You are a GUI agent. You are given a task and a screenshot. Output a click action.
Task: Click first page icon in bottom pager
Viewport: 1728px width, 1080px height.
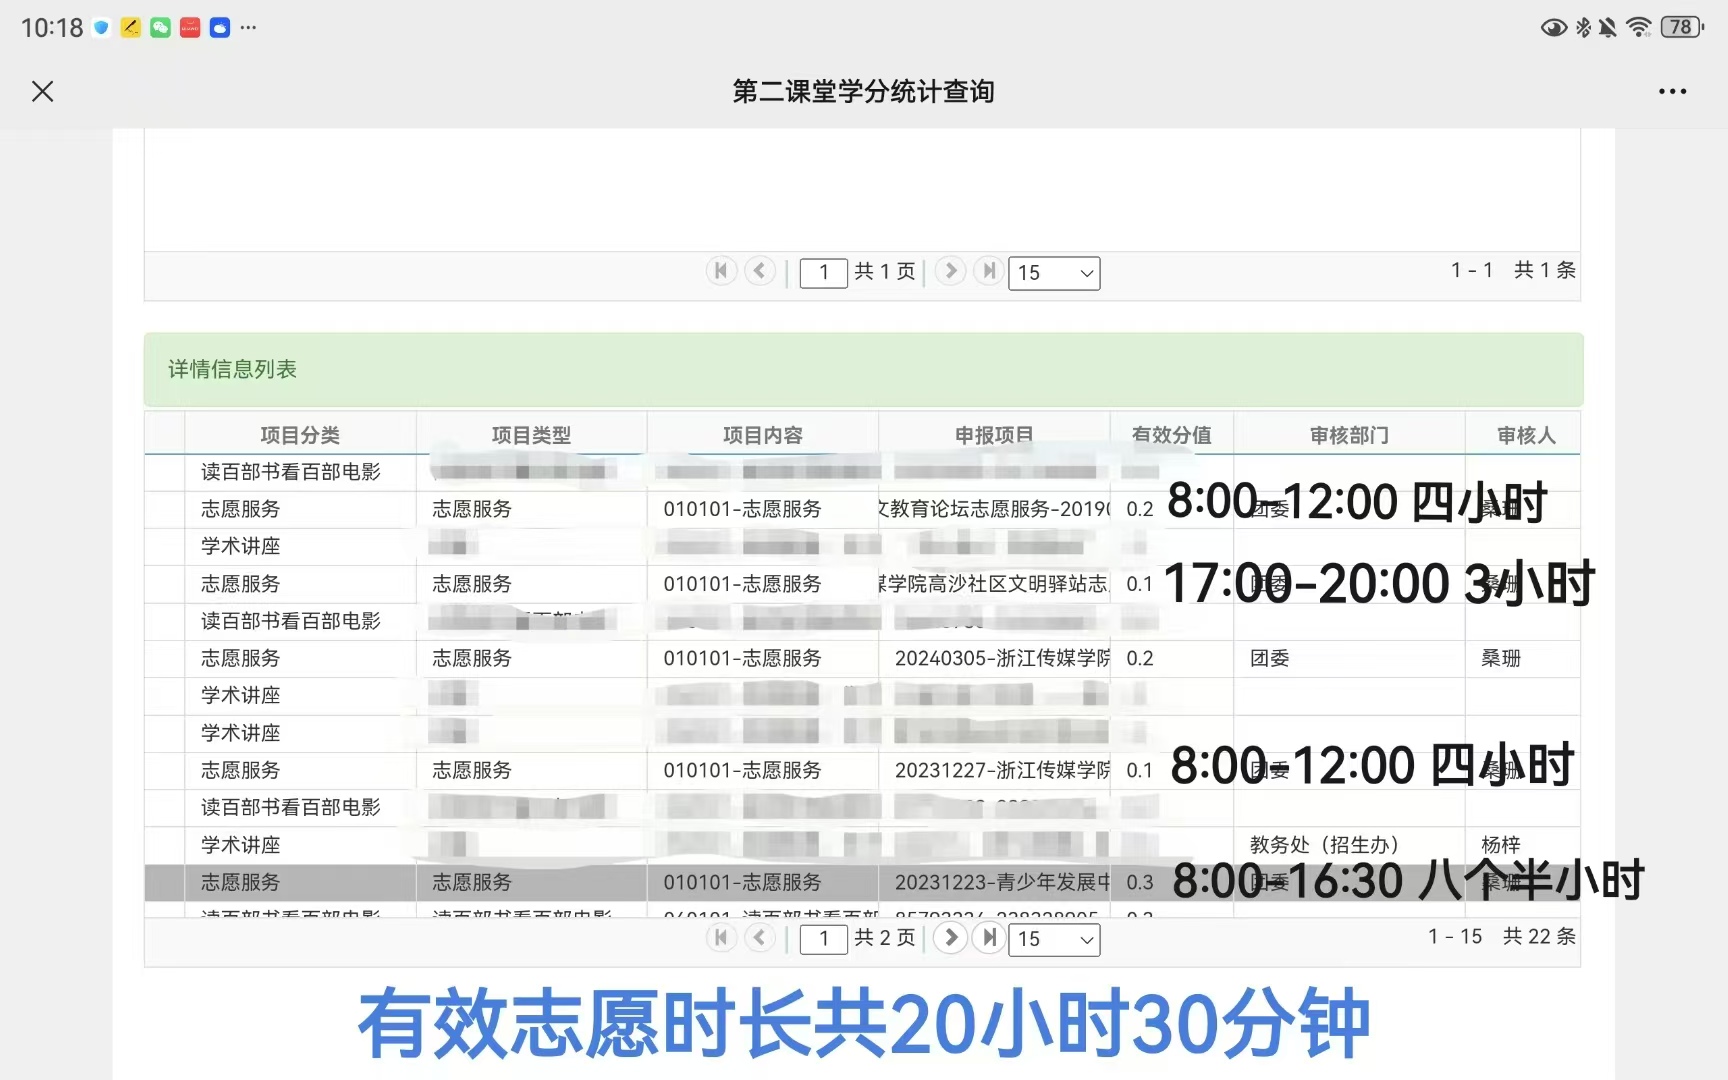click(720, 938)
